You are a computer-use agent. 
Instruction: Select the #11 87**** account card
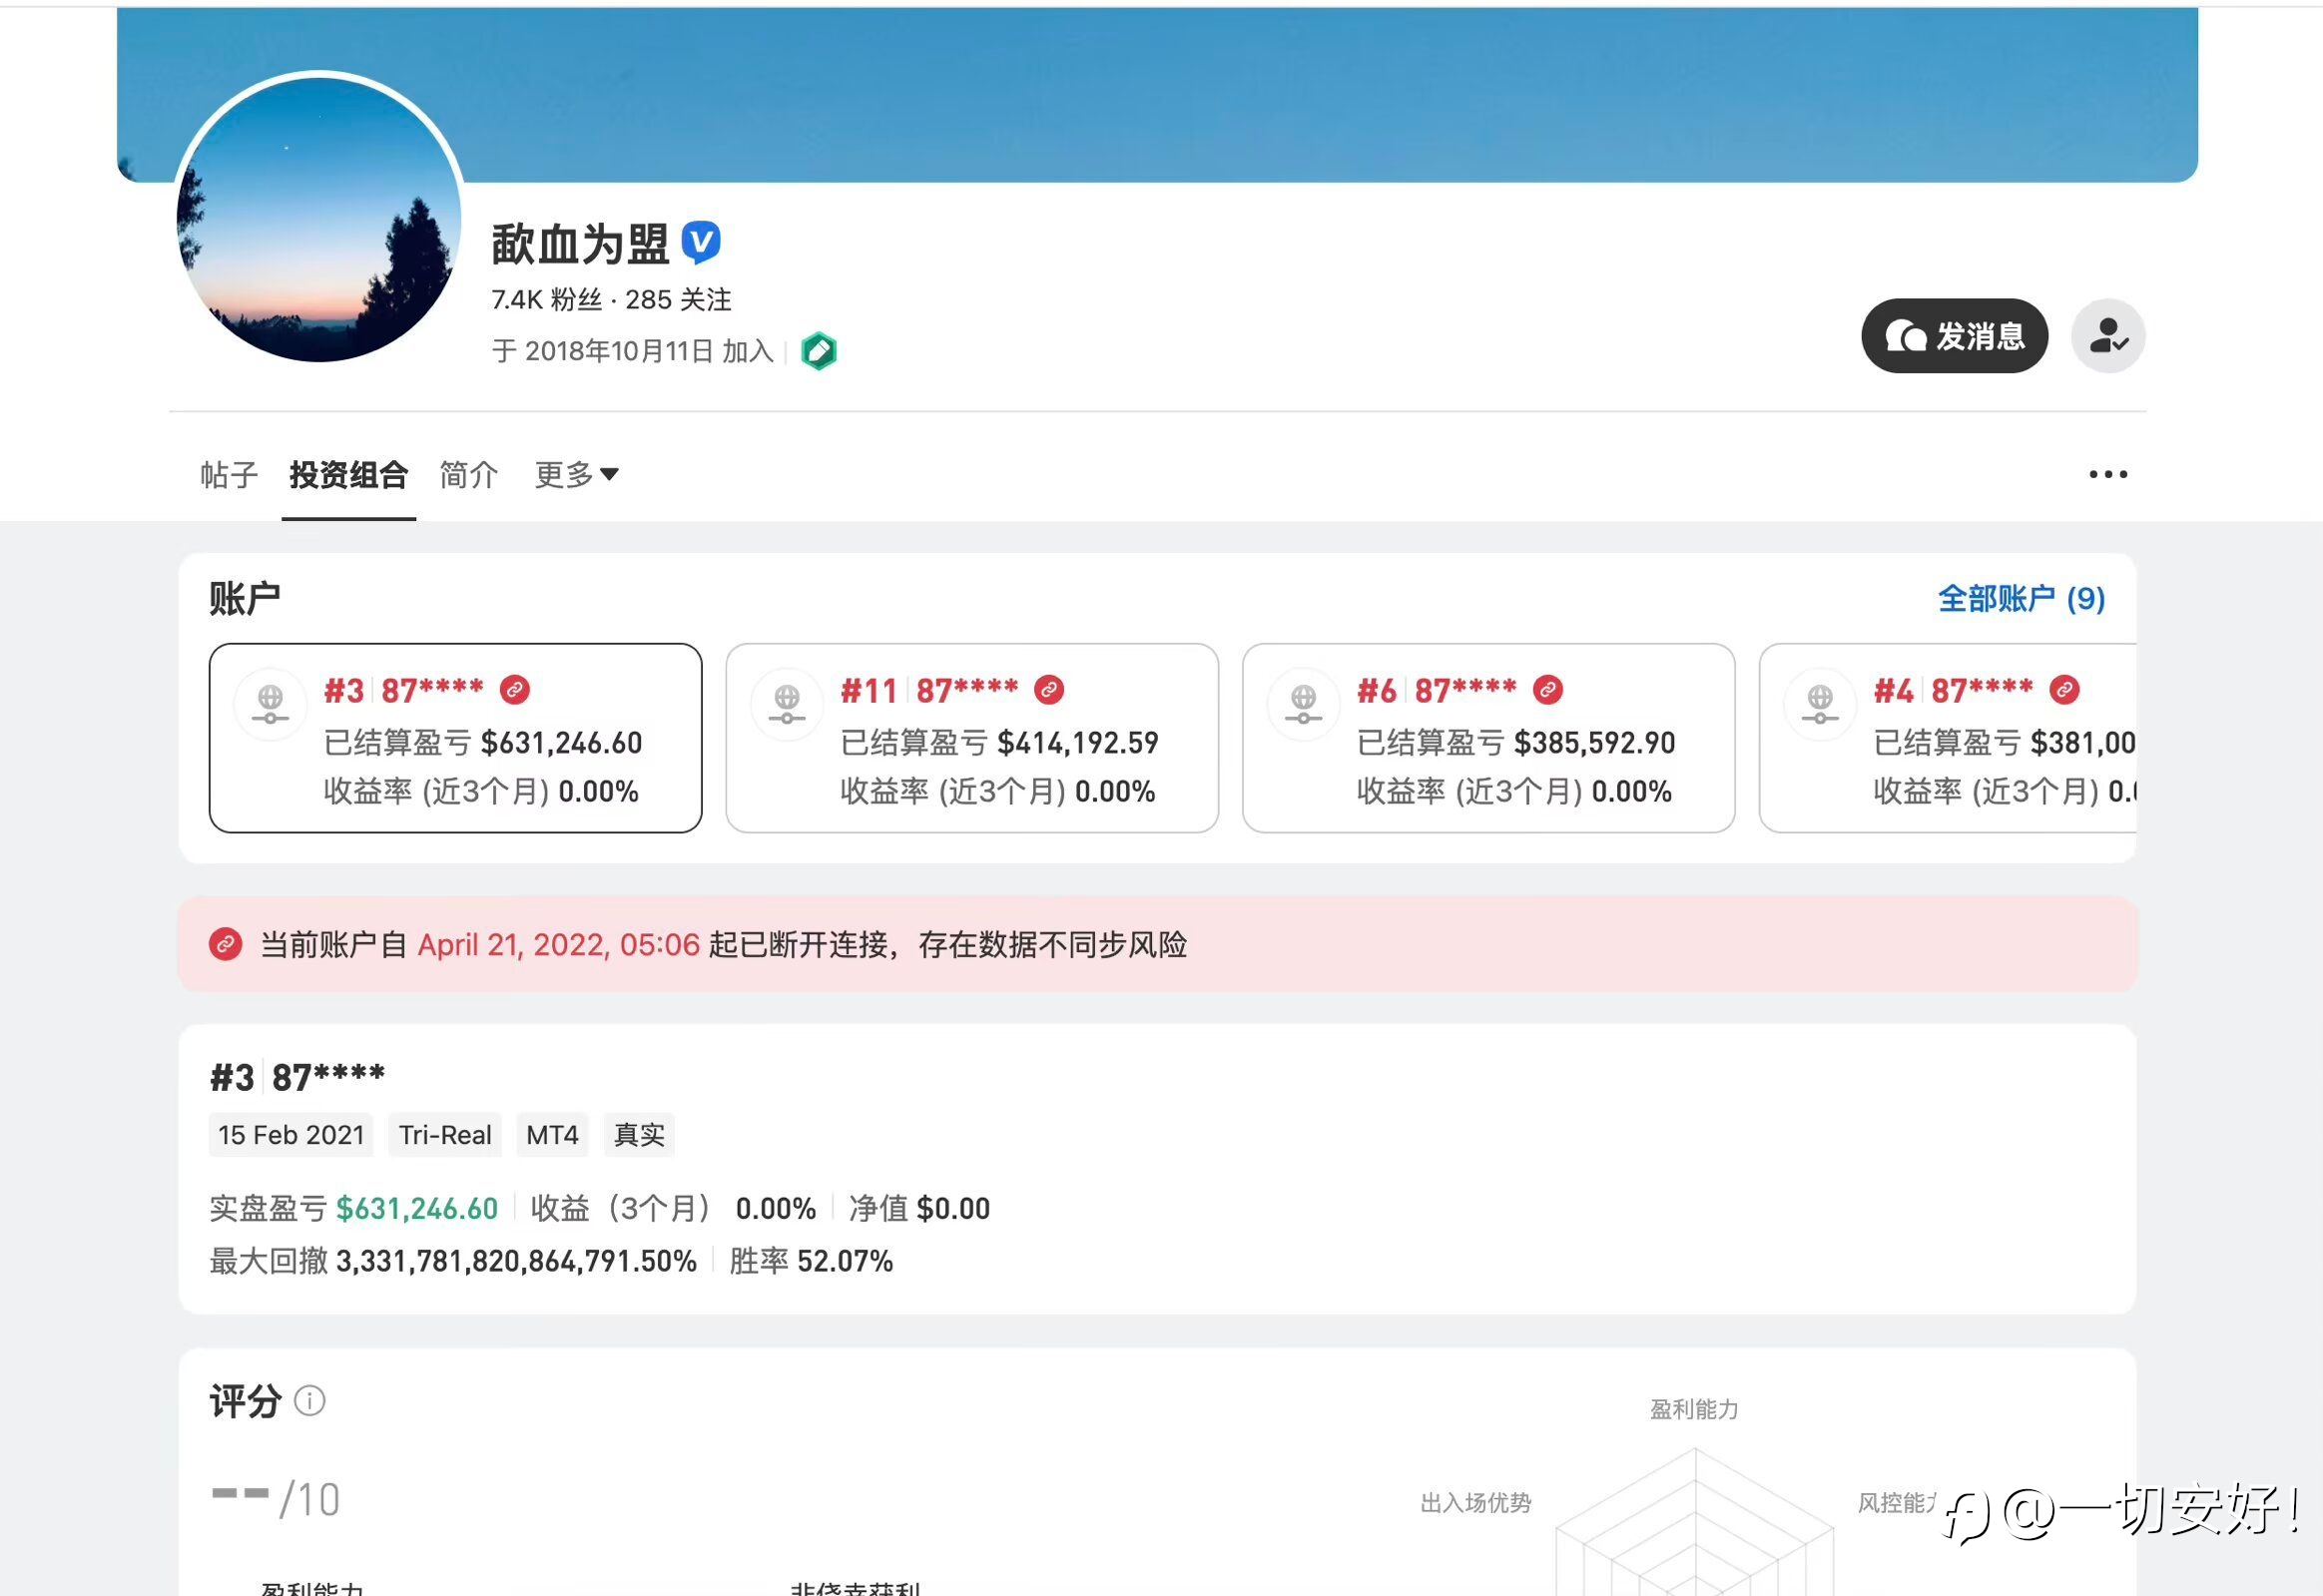(971, 738)
